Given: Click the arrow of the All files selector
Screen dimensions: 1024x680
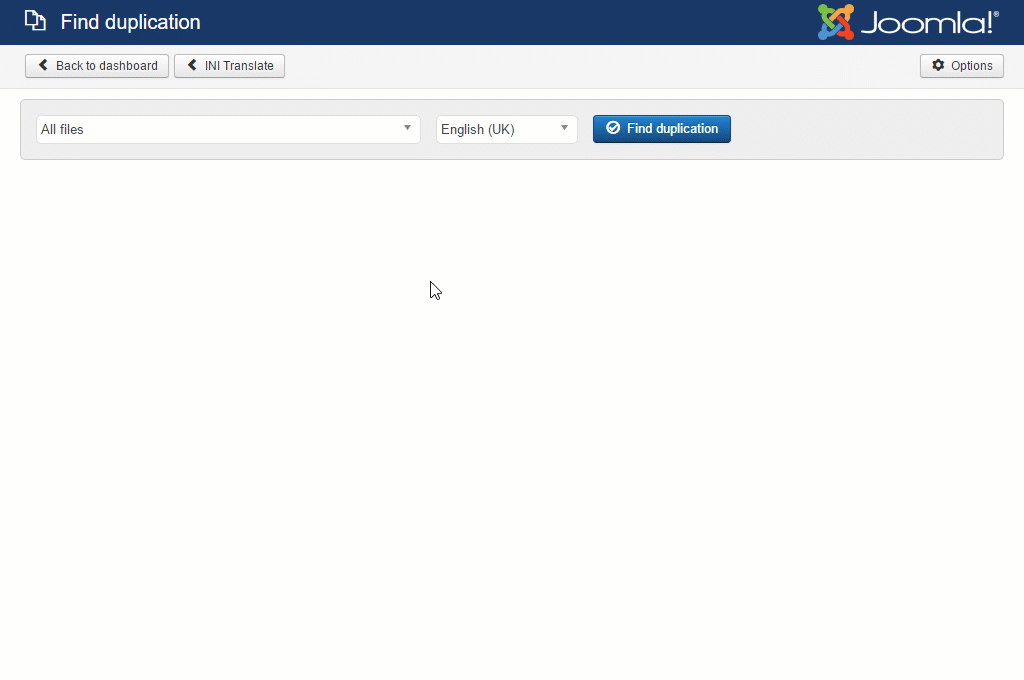Looking at the screenshot, I should click(407, 128).
